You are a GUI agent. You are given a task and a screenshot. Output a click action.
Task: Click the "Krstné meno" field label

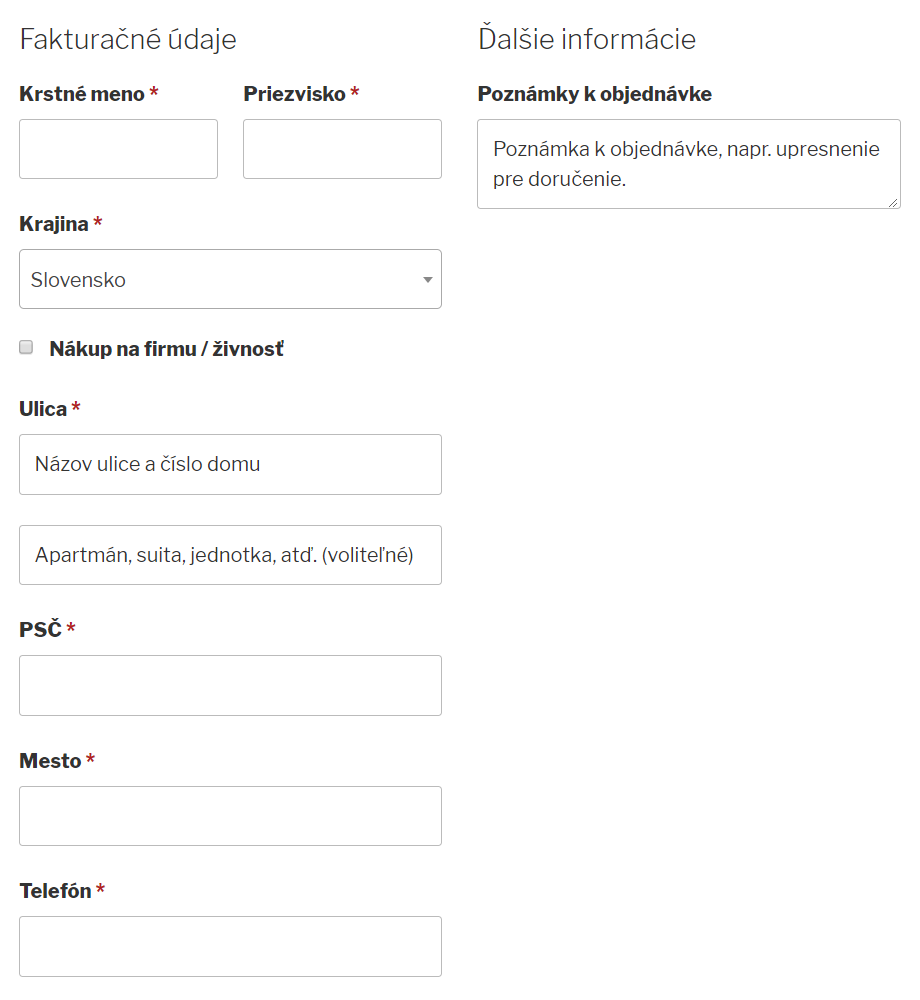(x=83, y=94)
